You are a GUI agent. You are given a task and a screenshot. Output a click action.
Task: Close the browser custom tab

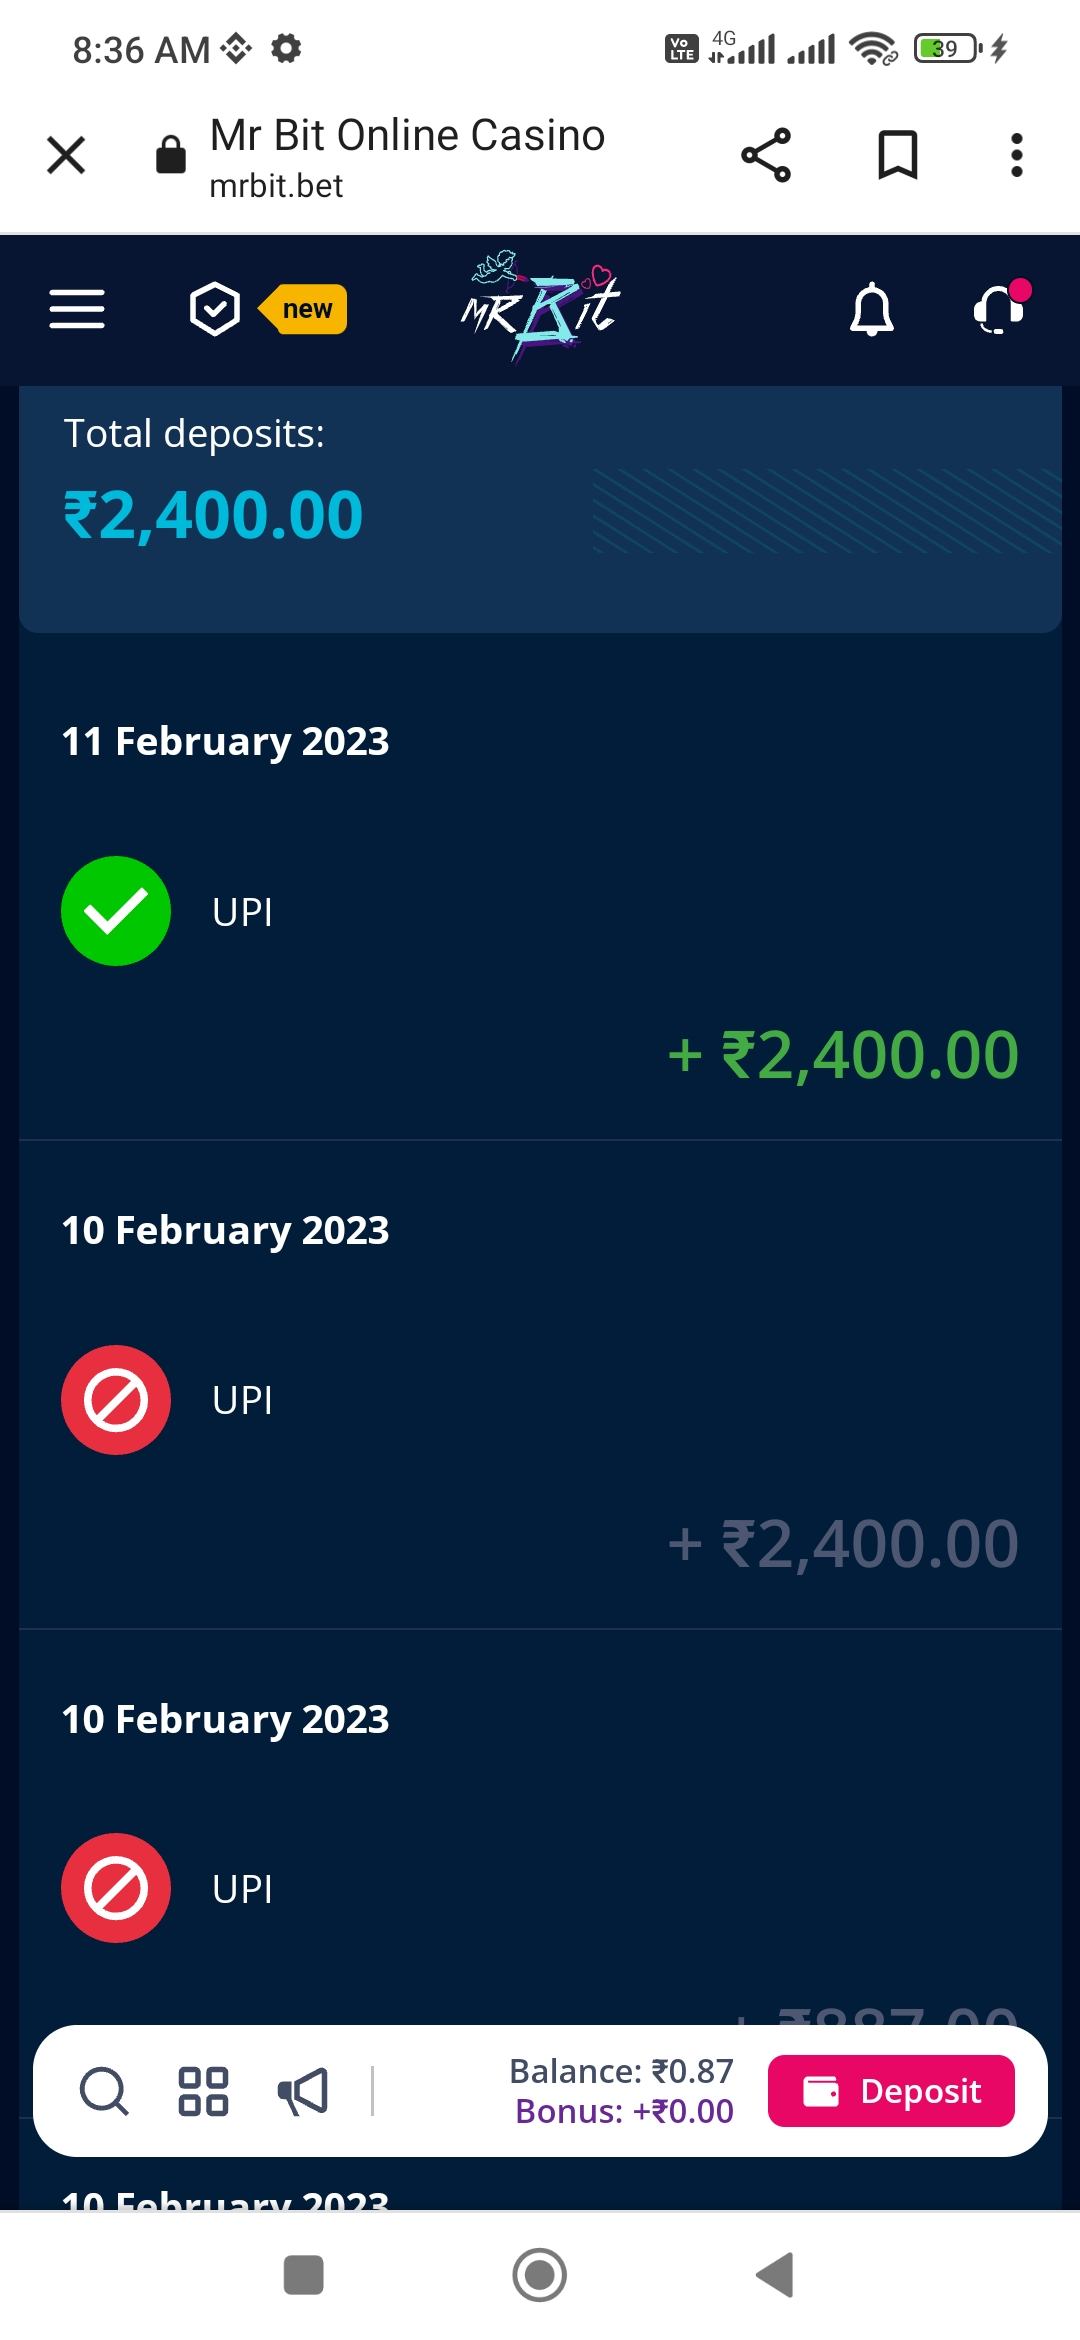(66, 156)
